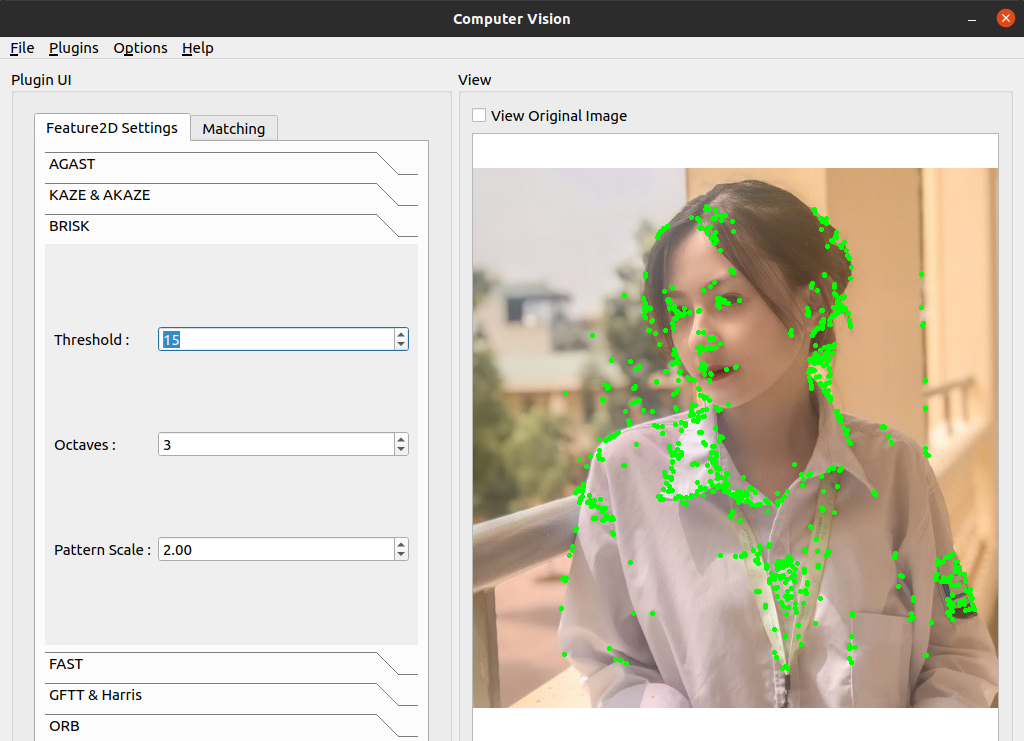Expand the KAZE & AKAZE section

pyautogui.click(x=231, y=195)
